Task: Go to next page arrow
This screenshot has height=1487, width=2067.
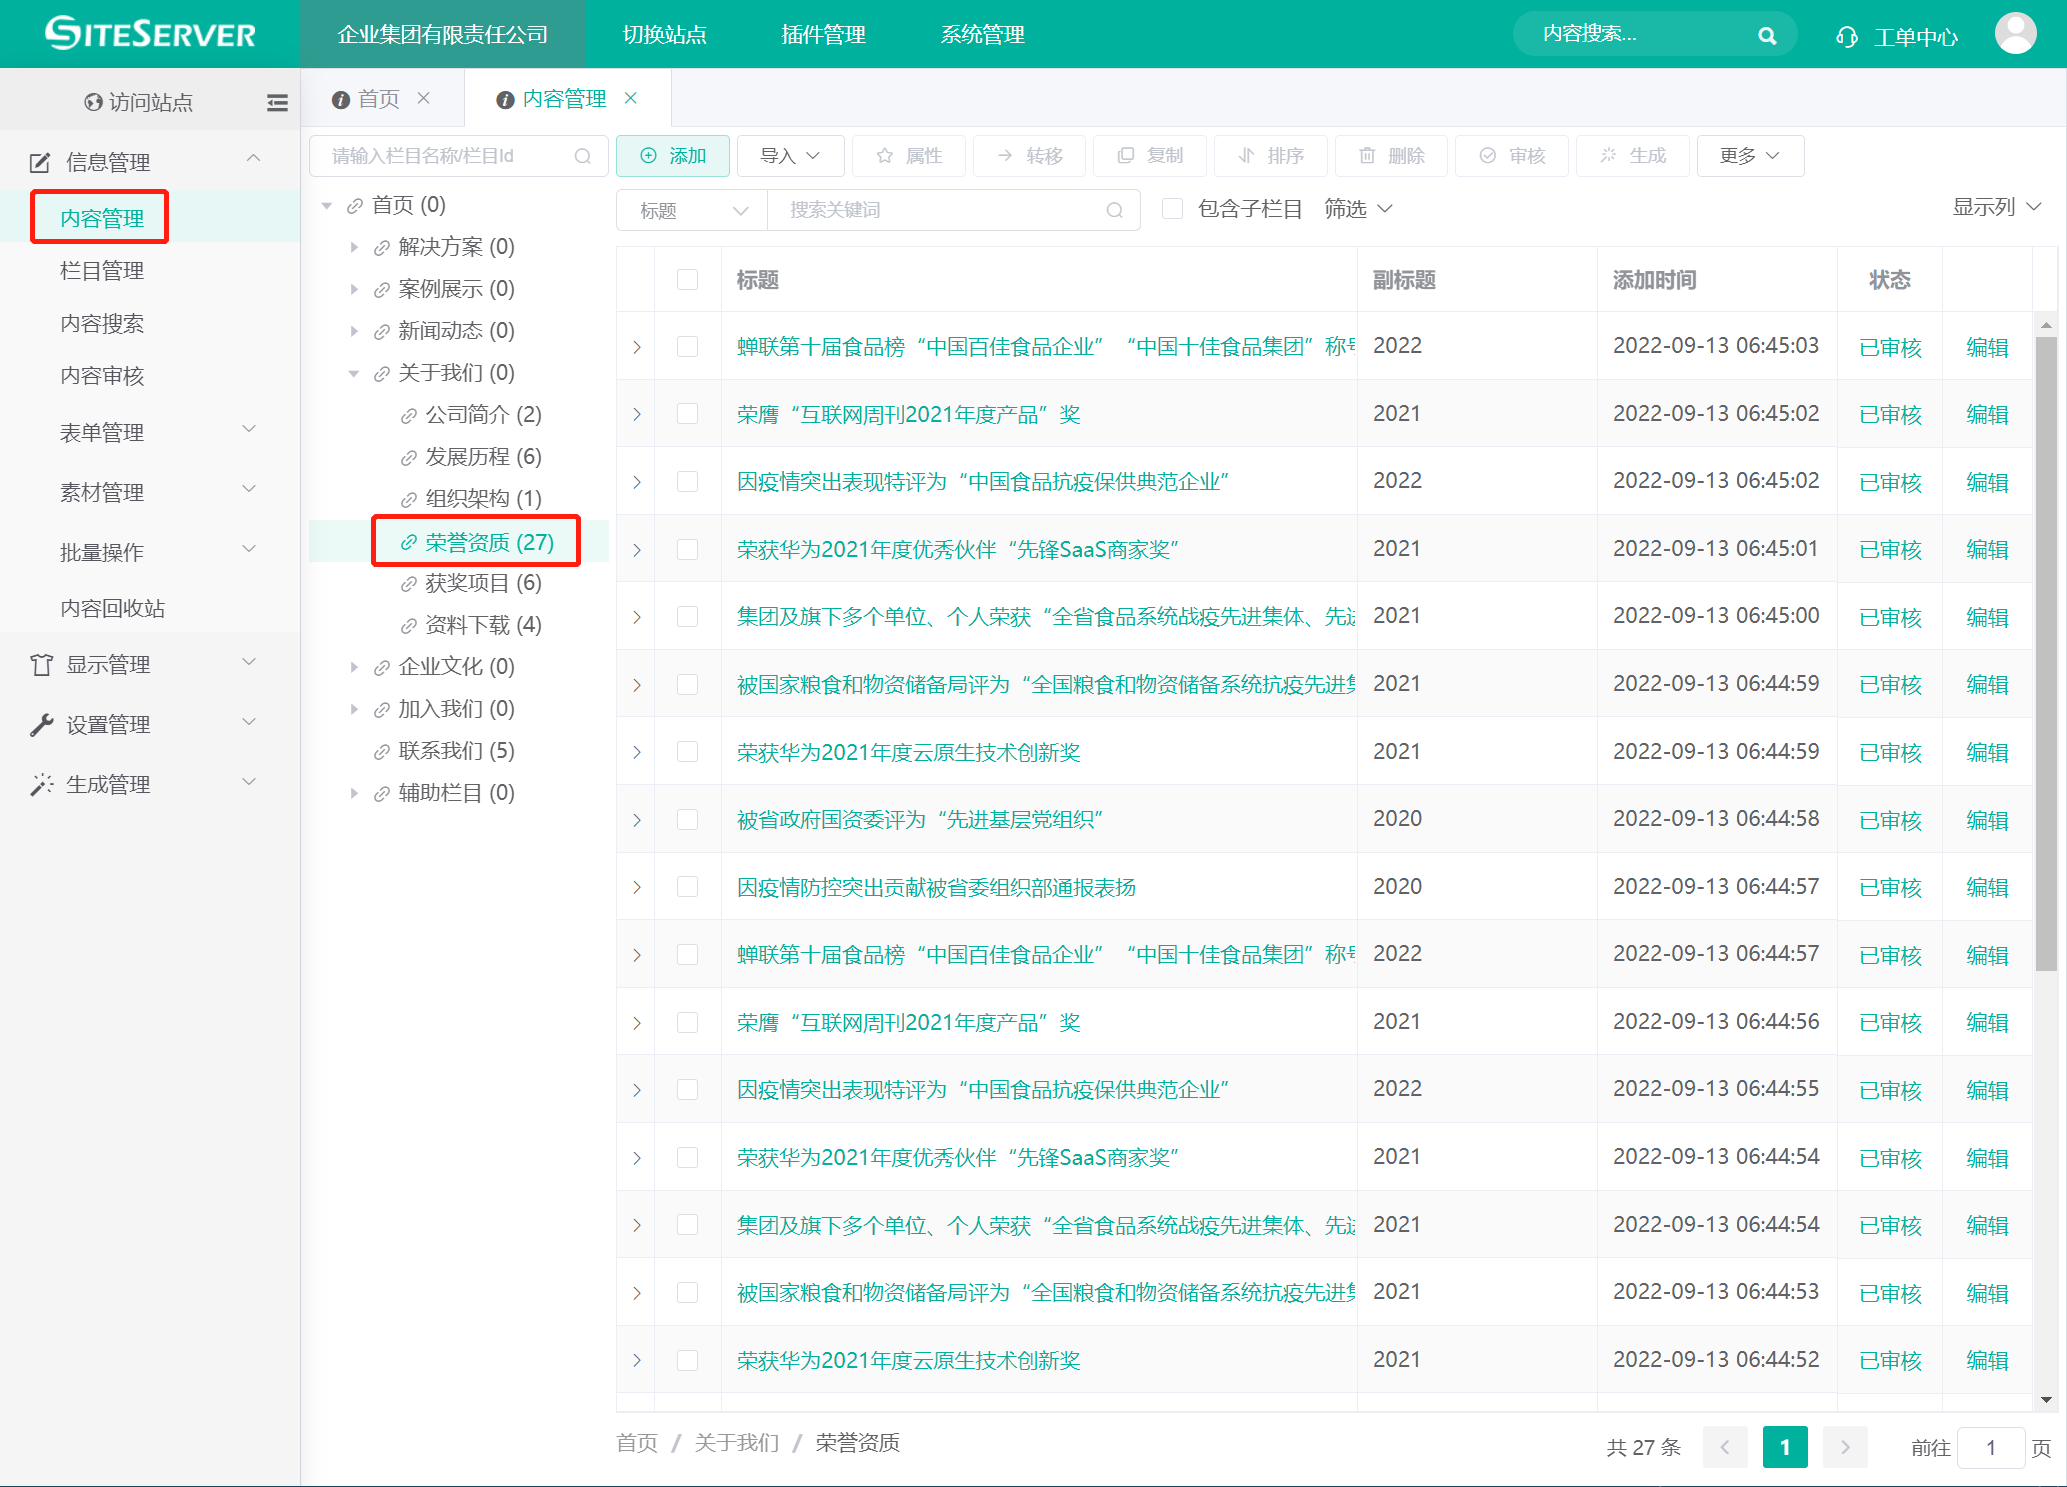Action: point(1845,1447)
